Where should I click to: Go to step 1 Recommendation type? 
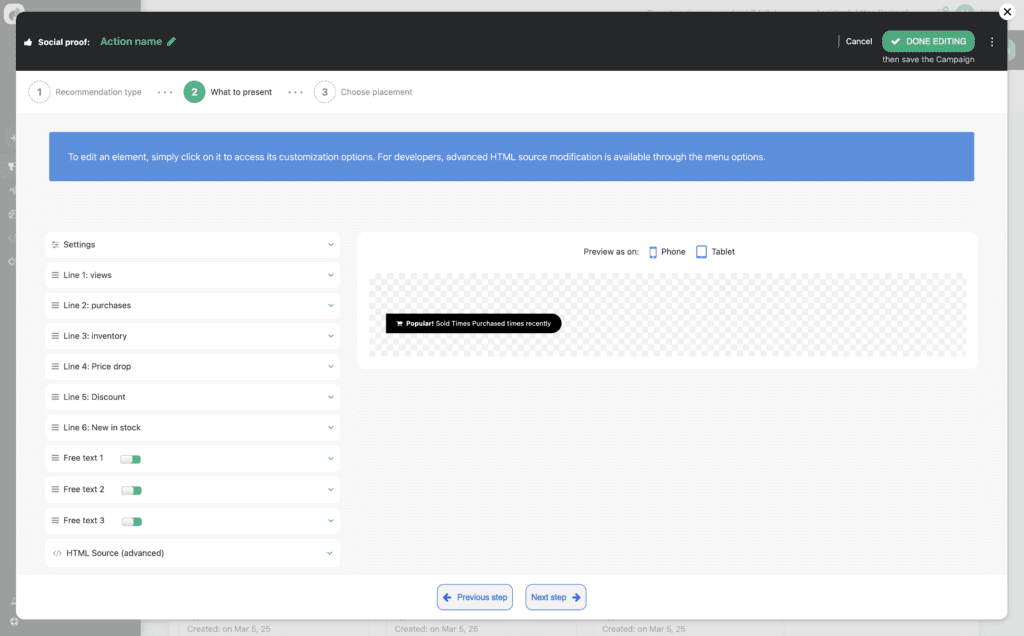point(85,92)
